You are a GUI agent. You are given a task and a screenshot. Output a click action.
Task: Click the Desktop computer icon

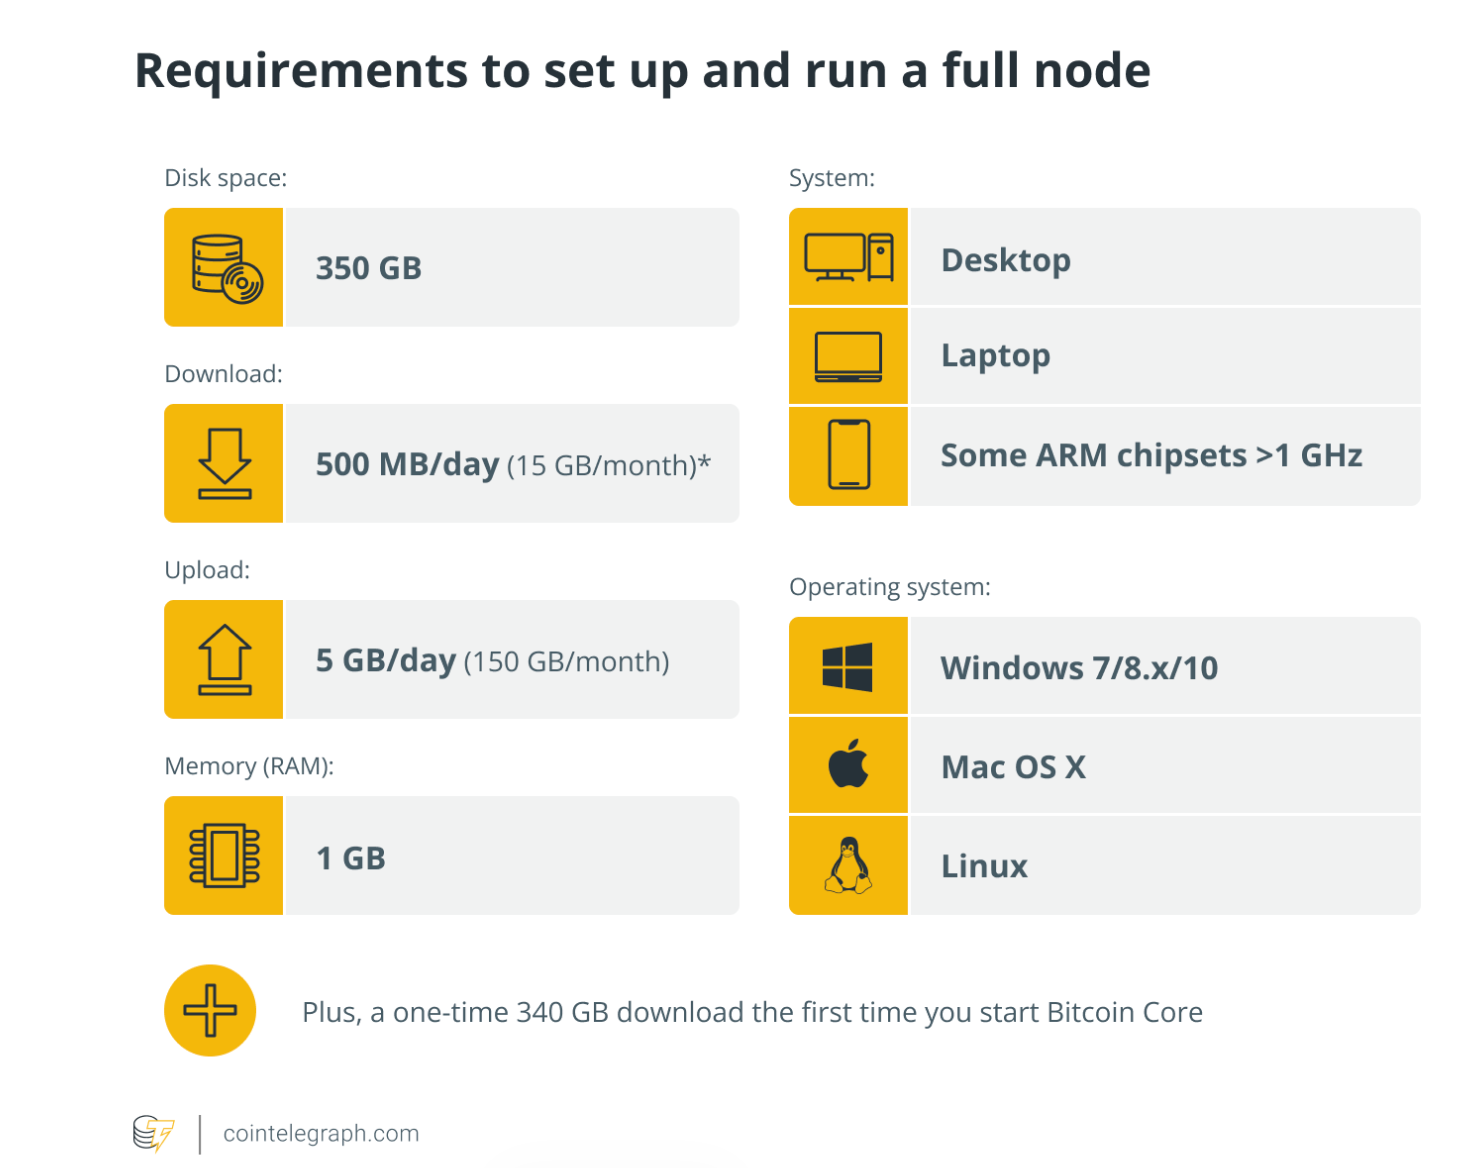[x=847, y=258]
